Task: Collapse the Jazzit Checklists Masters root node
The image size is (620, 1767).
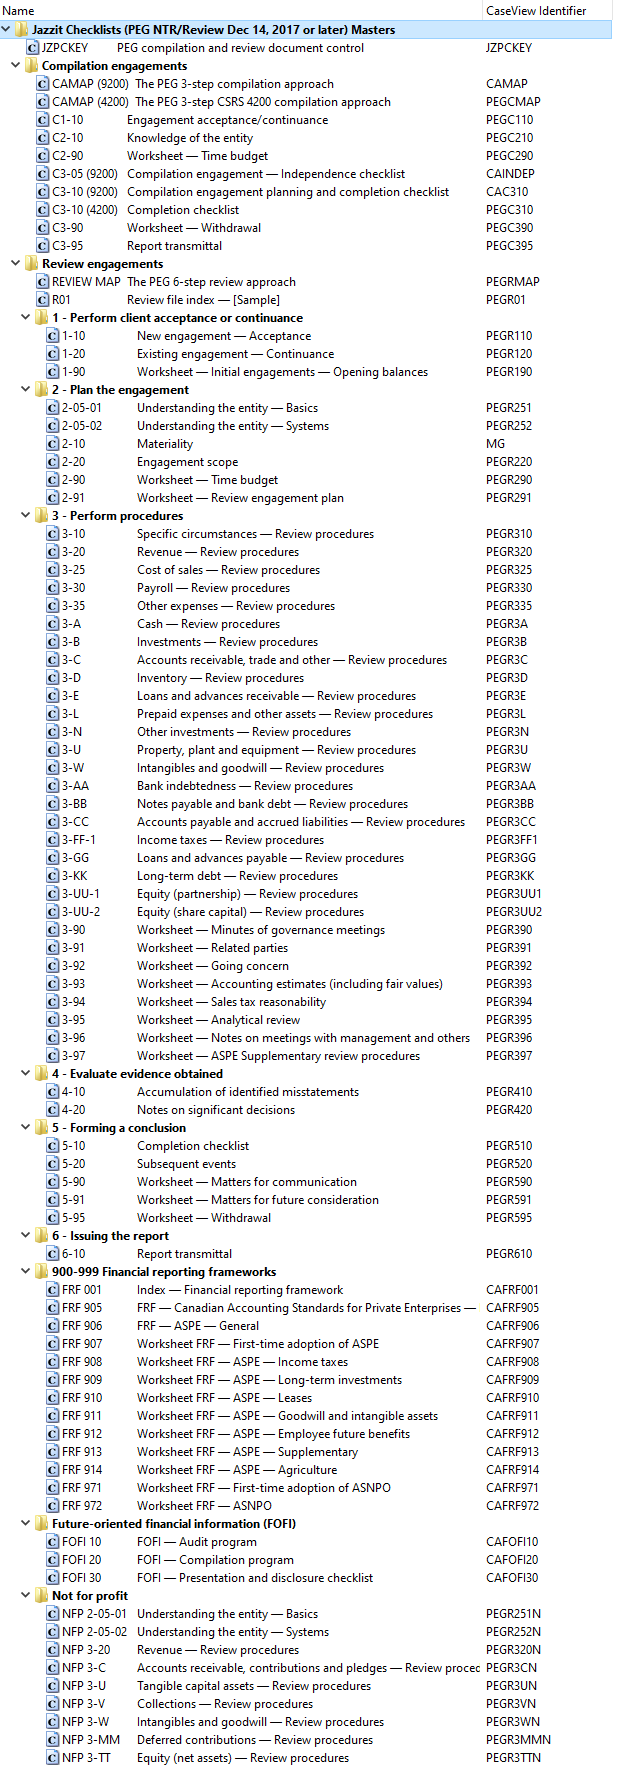Action: click(6, 30)
